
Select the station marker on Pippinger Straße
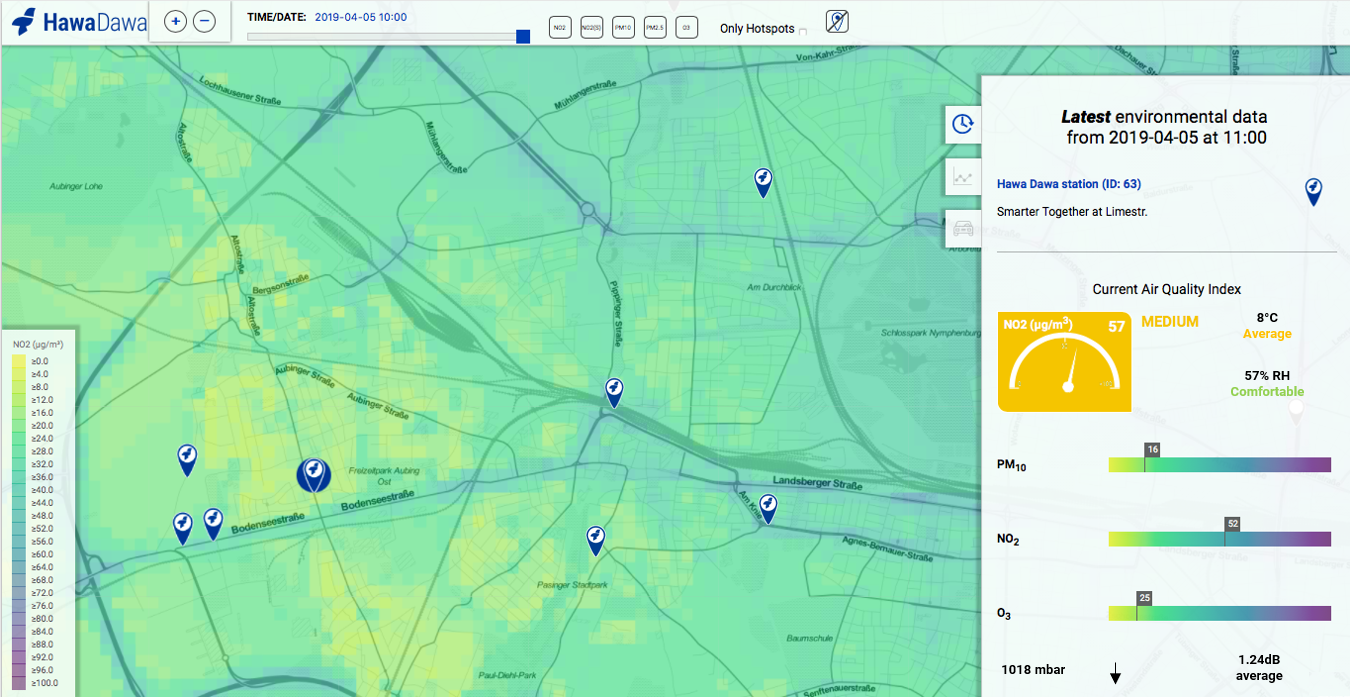614,391
